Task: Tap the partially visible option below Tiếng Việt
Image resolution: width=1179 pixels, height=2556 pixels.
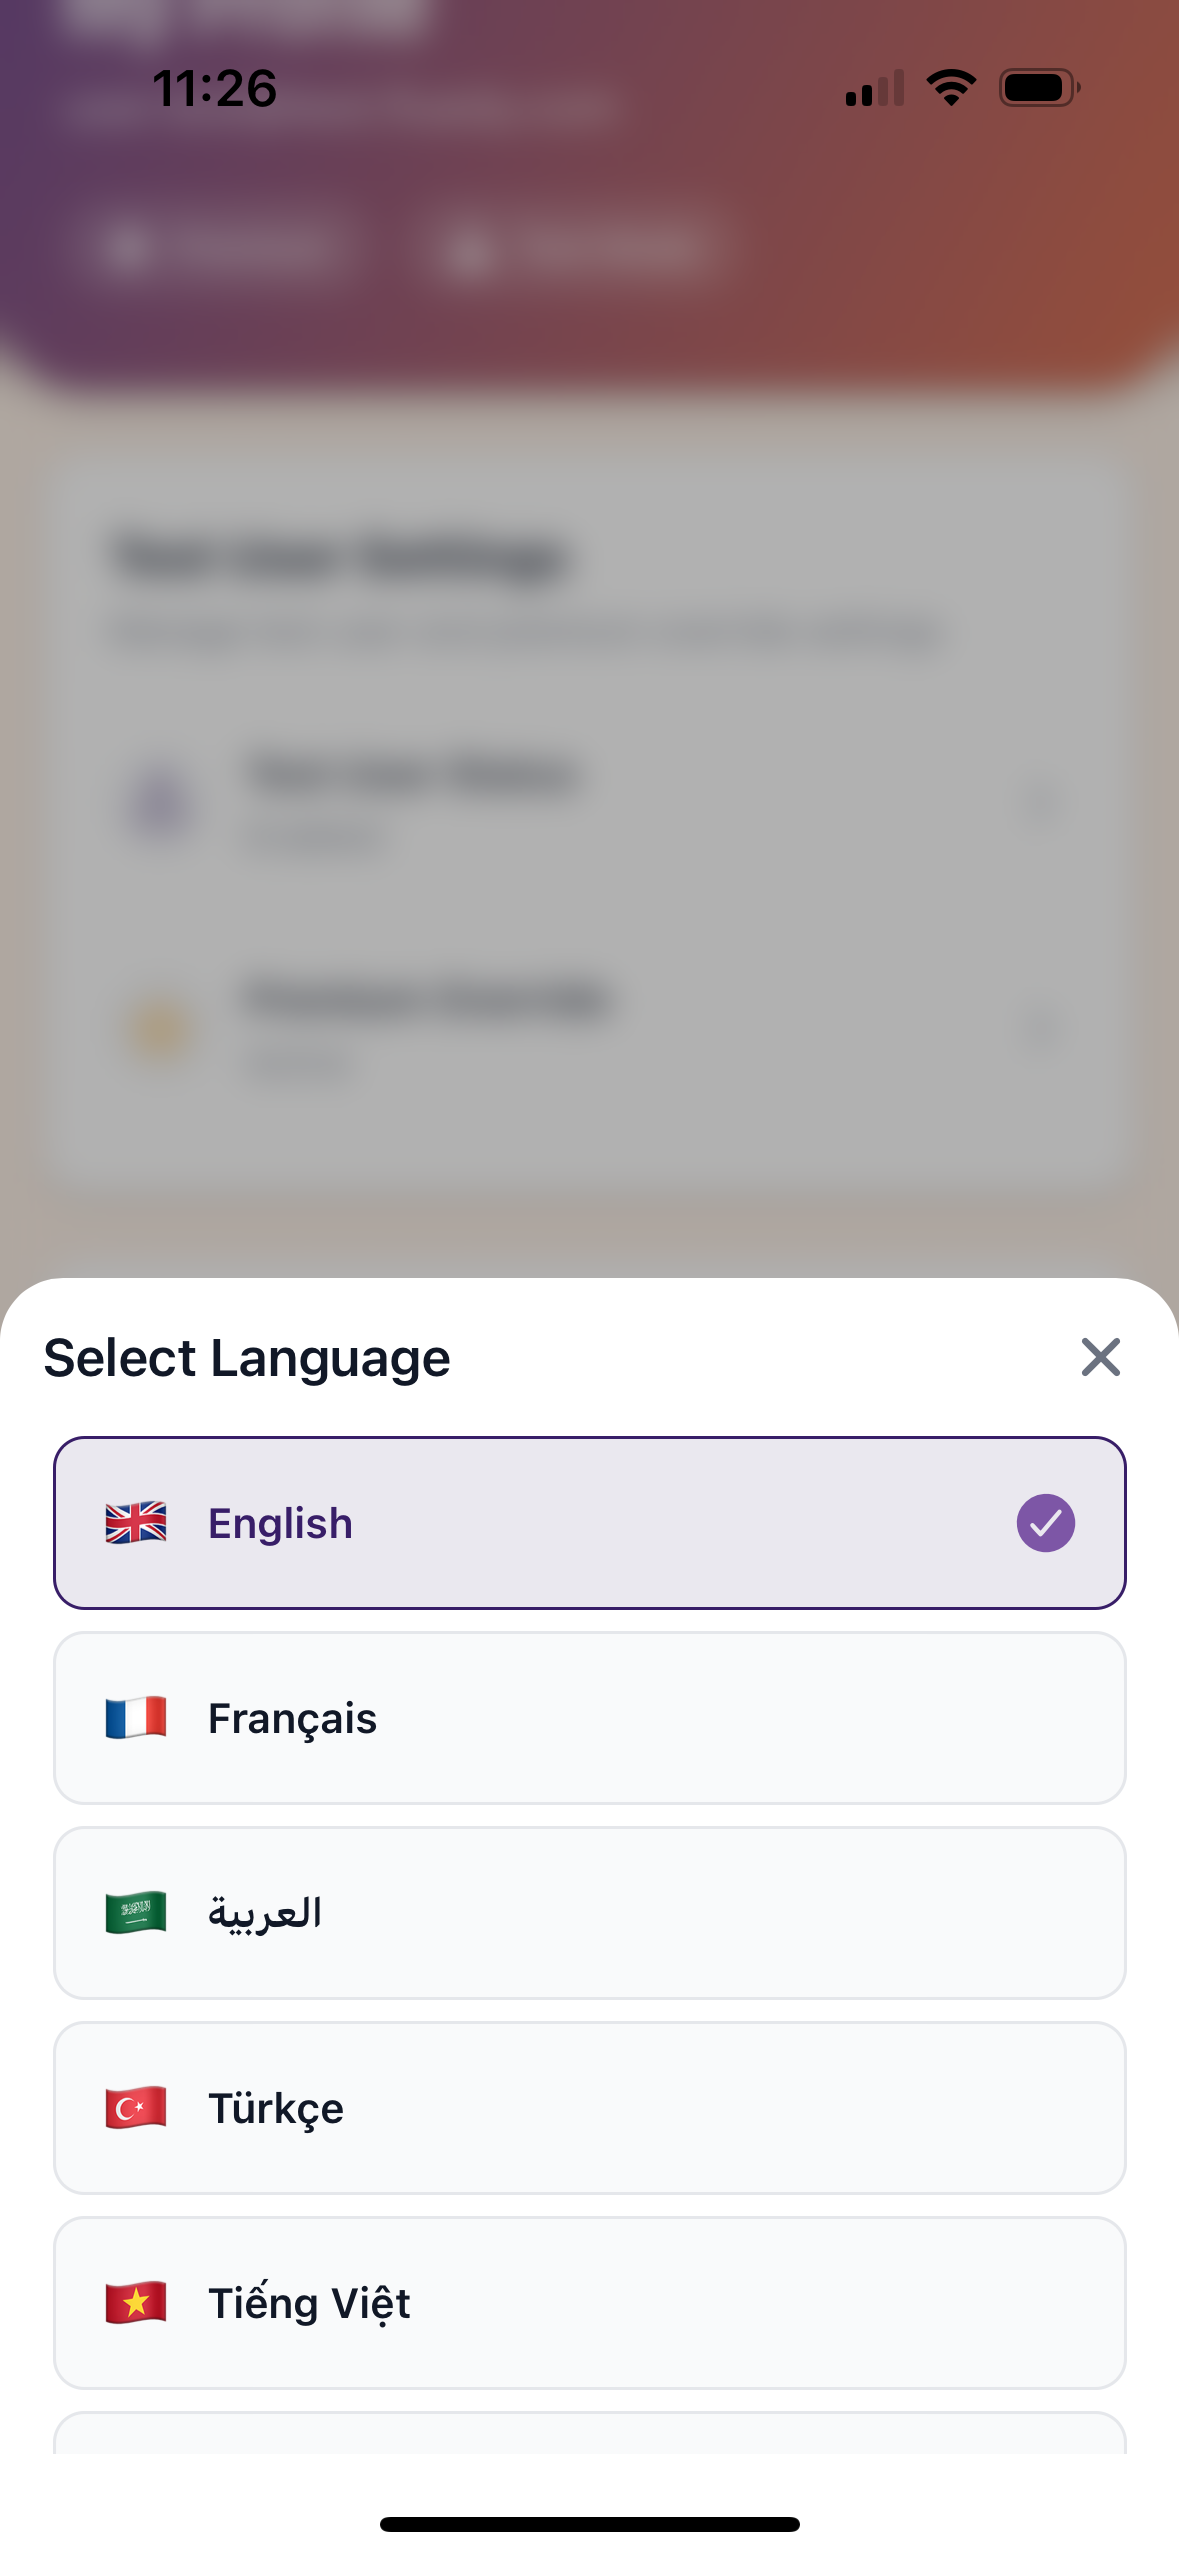Action: pos(589,2434)
